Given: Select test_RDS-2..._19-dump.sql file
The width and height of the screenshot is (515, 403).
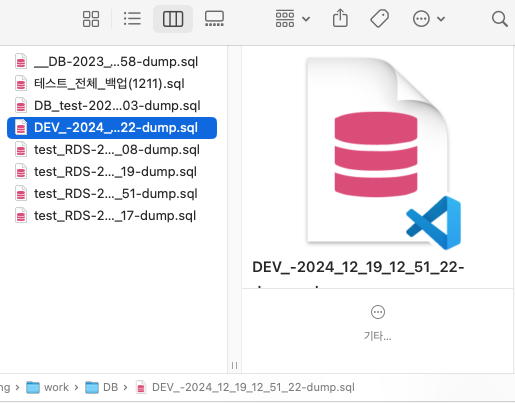Looking at the screenshot, I should click(112, 172).
